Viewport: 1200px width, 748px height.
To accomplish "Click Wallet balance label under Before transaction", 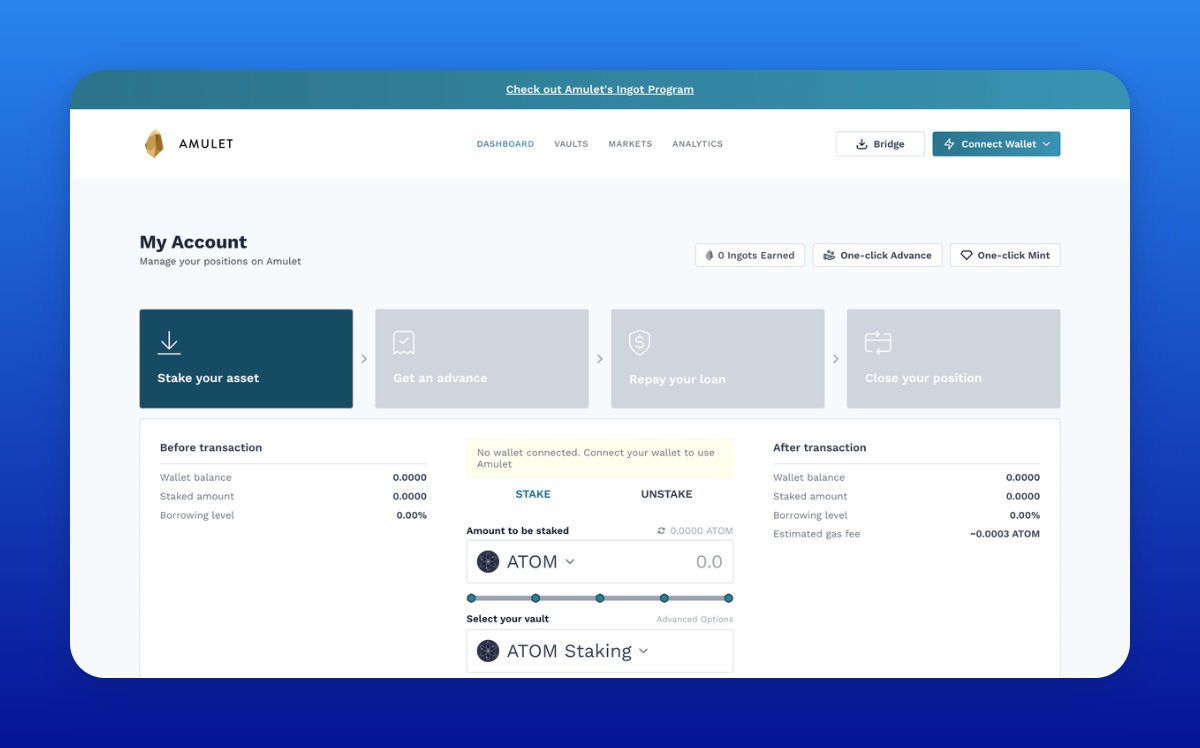I will click(x=196, y=478).
